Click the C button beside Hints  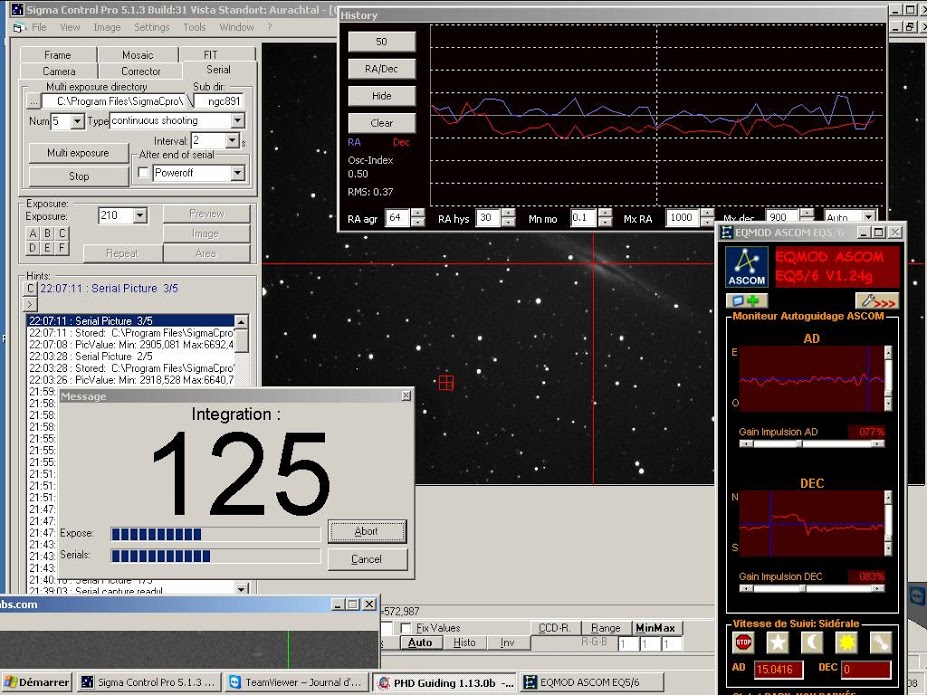tap(31, 288)
